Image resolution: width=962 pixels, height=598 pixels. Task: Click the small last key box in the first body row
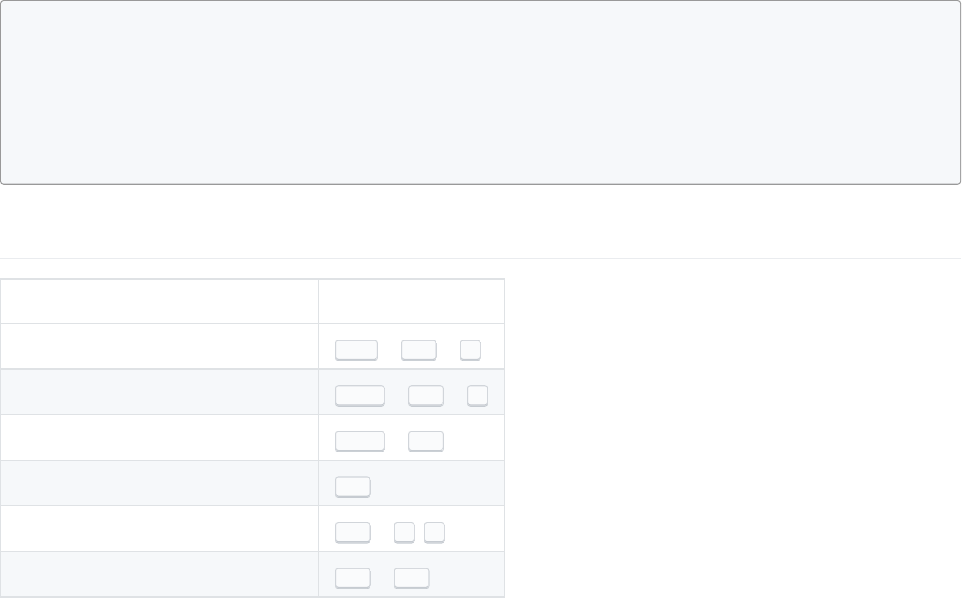click(x=470, y=350)
